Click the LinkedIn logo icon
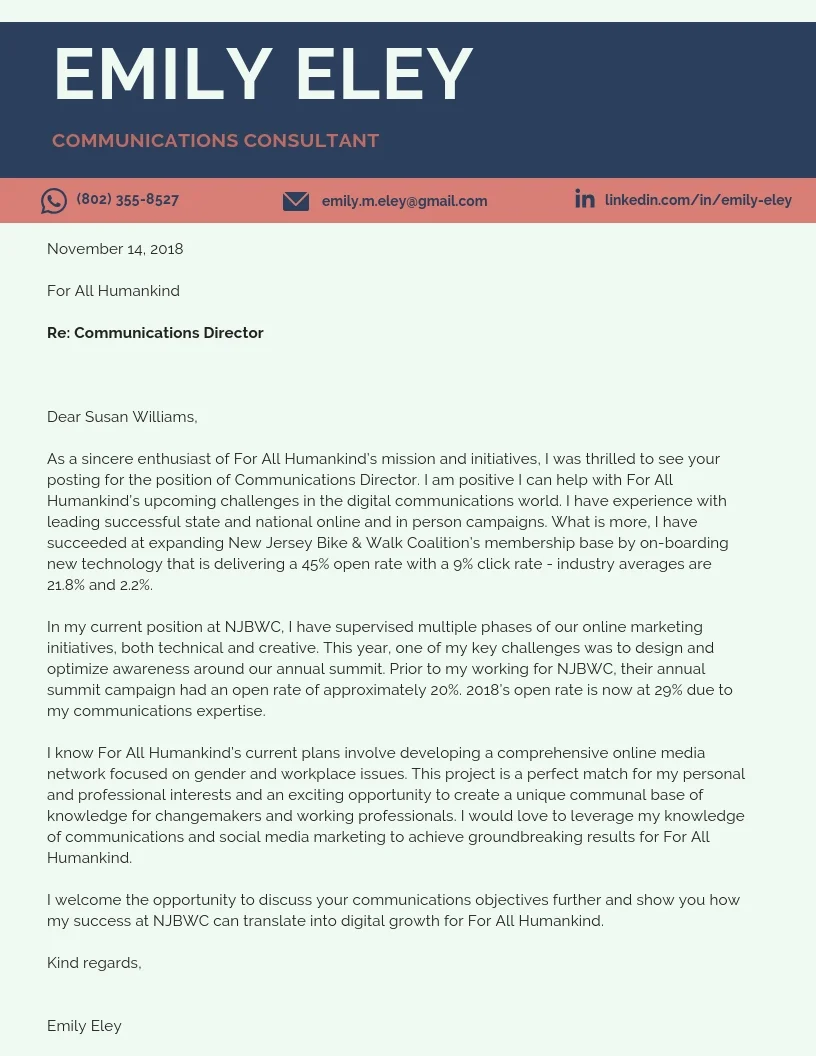The image size is (816, 1056). [x=584, y=199]
